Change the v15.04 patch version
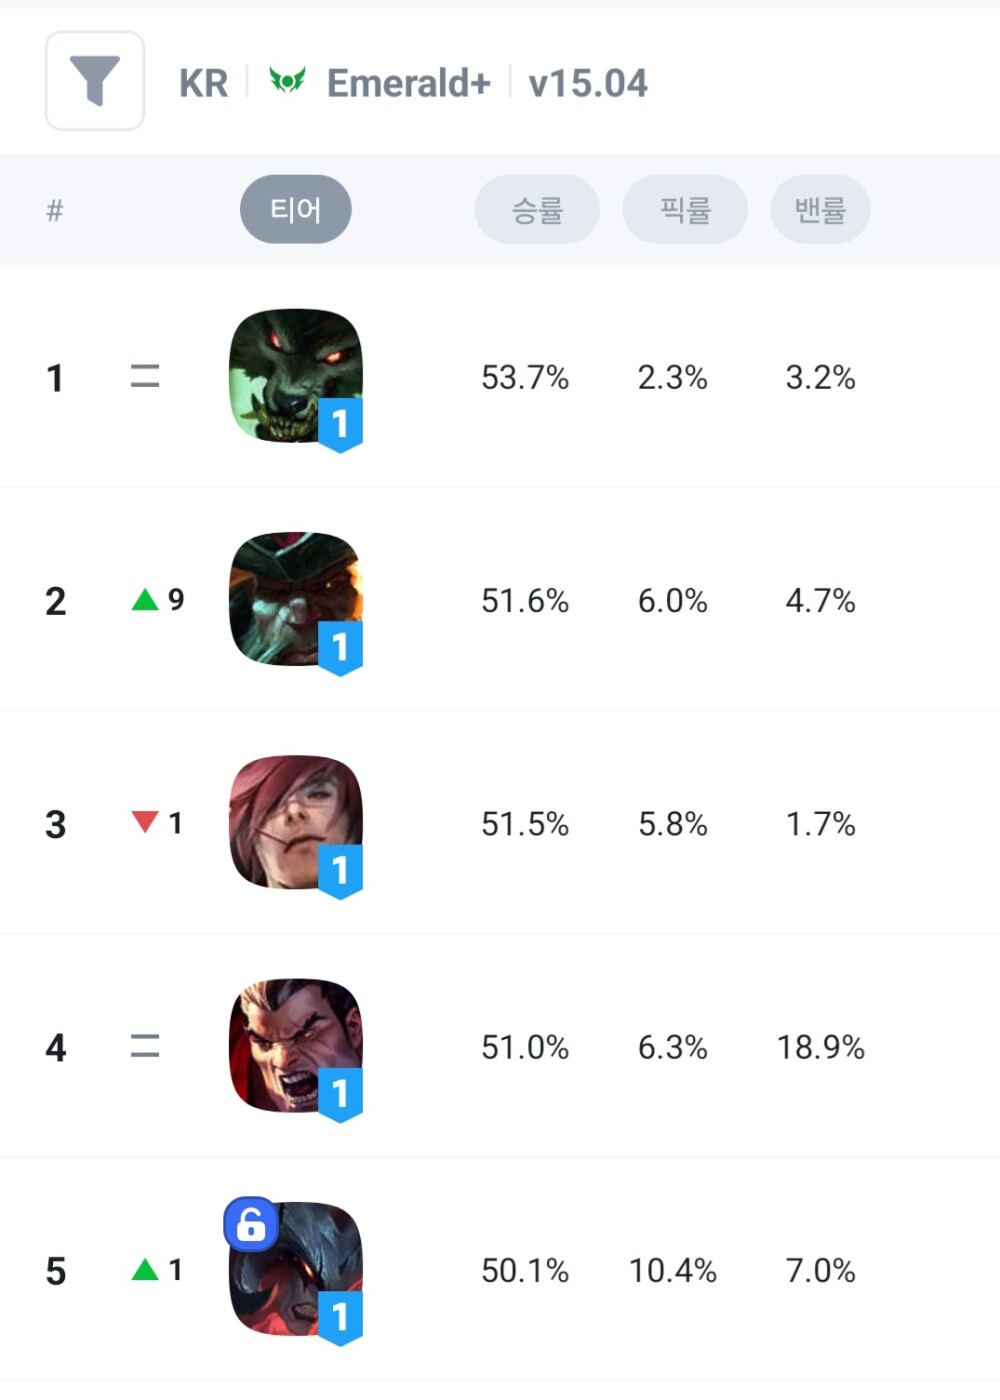 [x=588, y=83]
